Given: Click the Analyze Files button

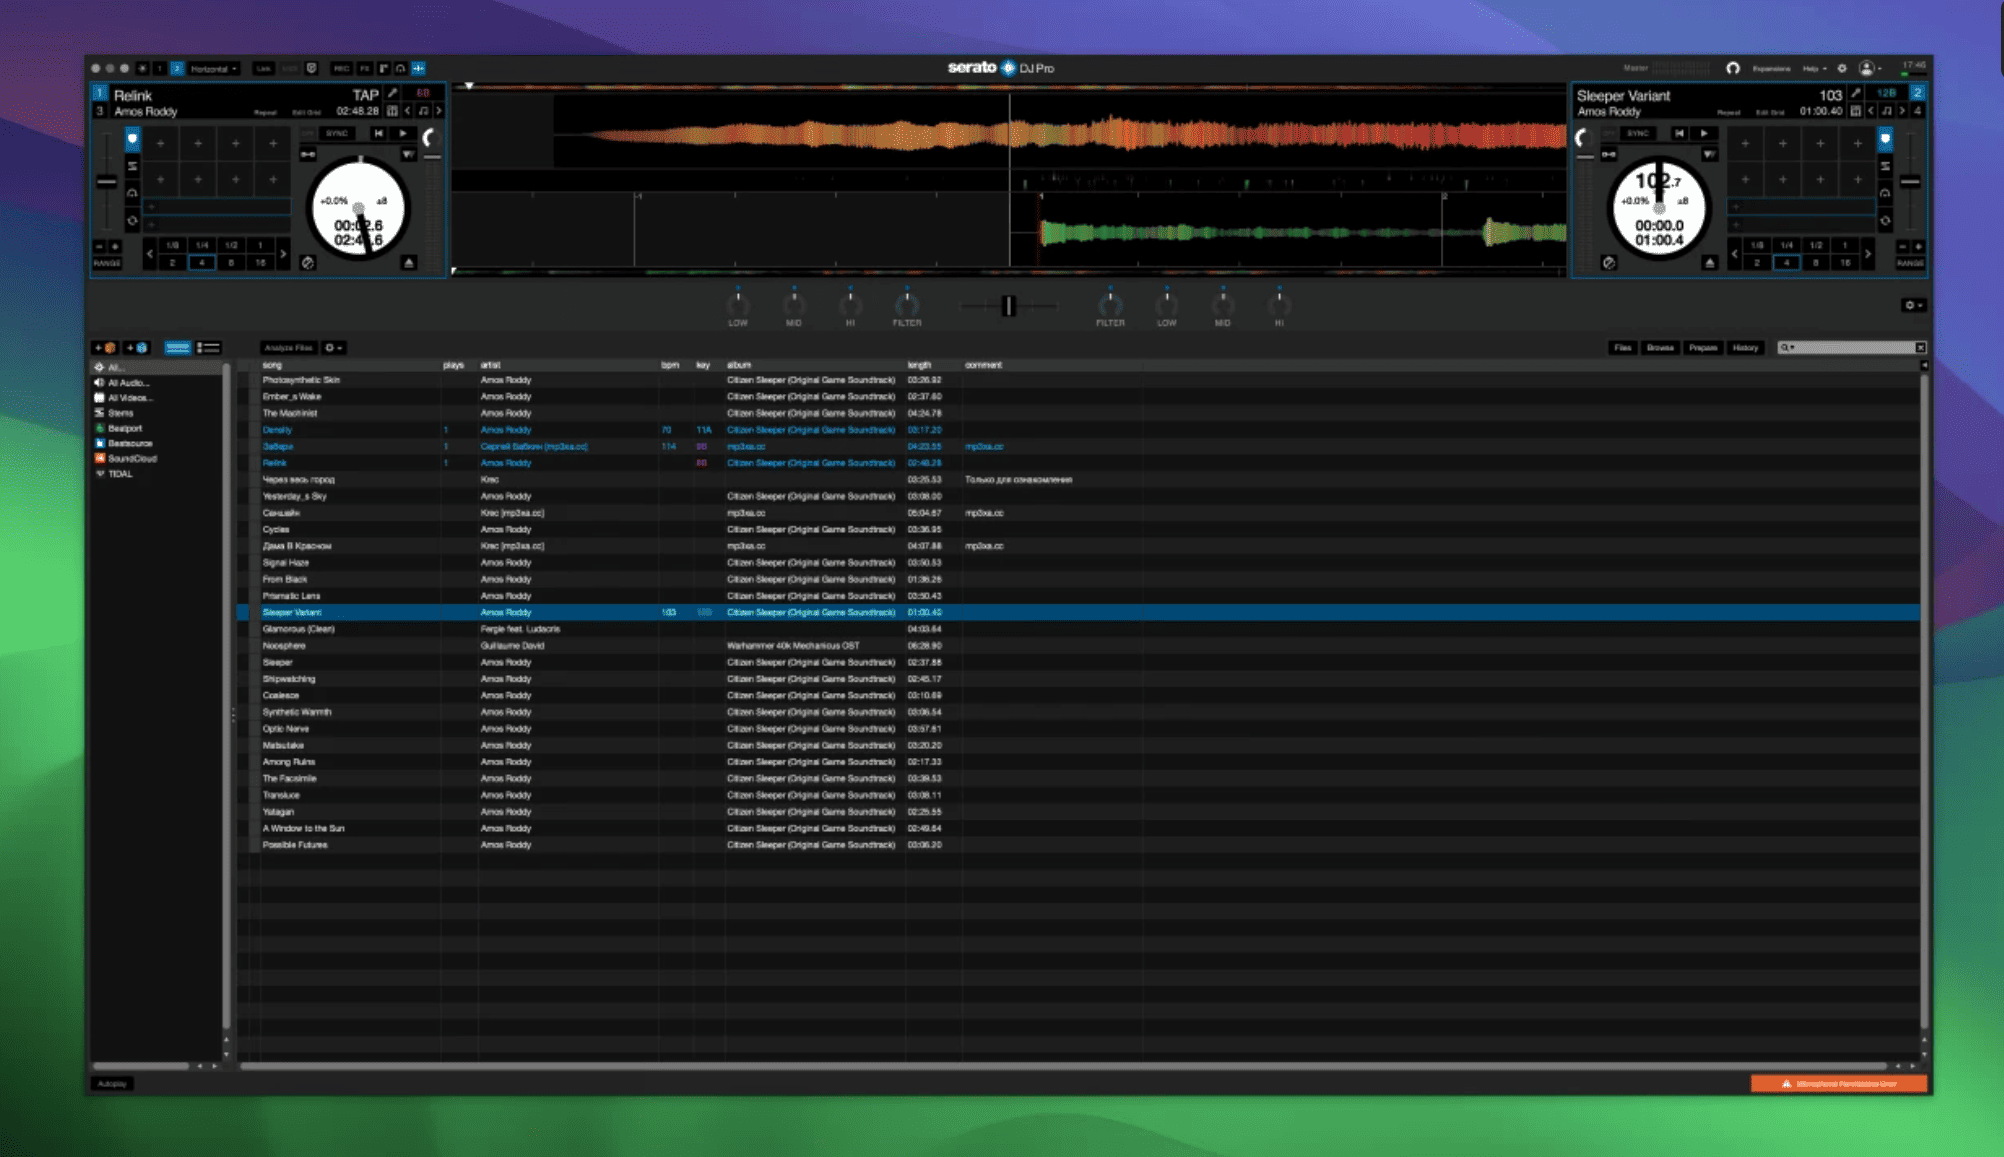Looking at the screenshot, I should [x=288, y=348].
